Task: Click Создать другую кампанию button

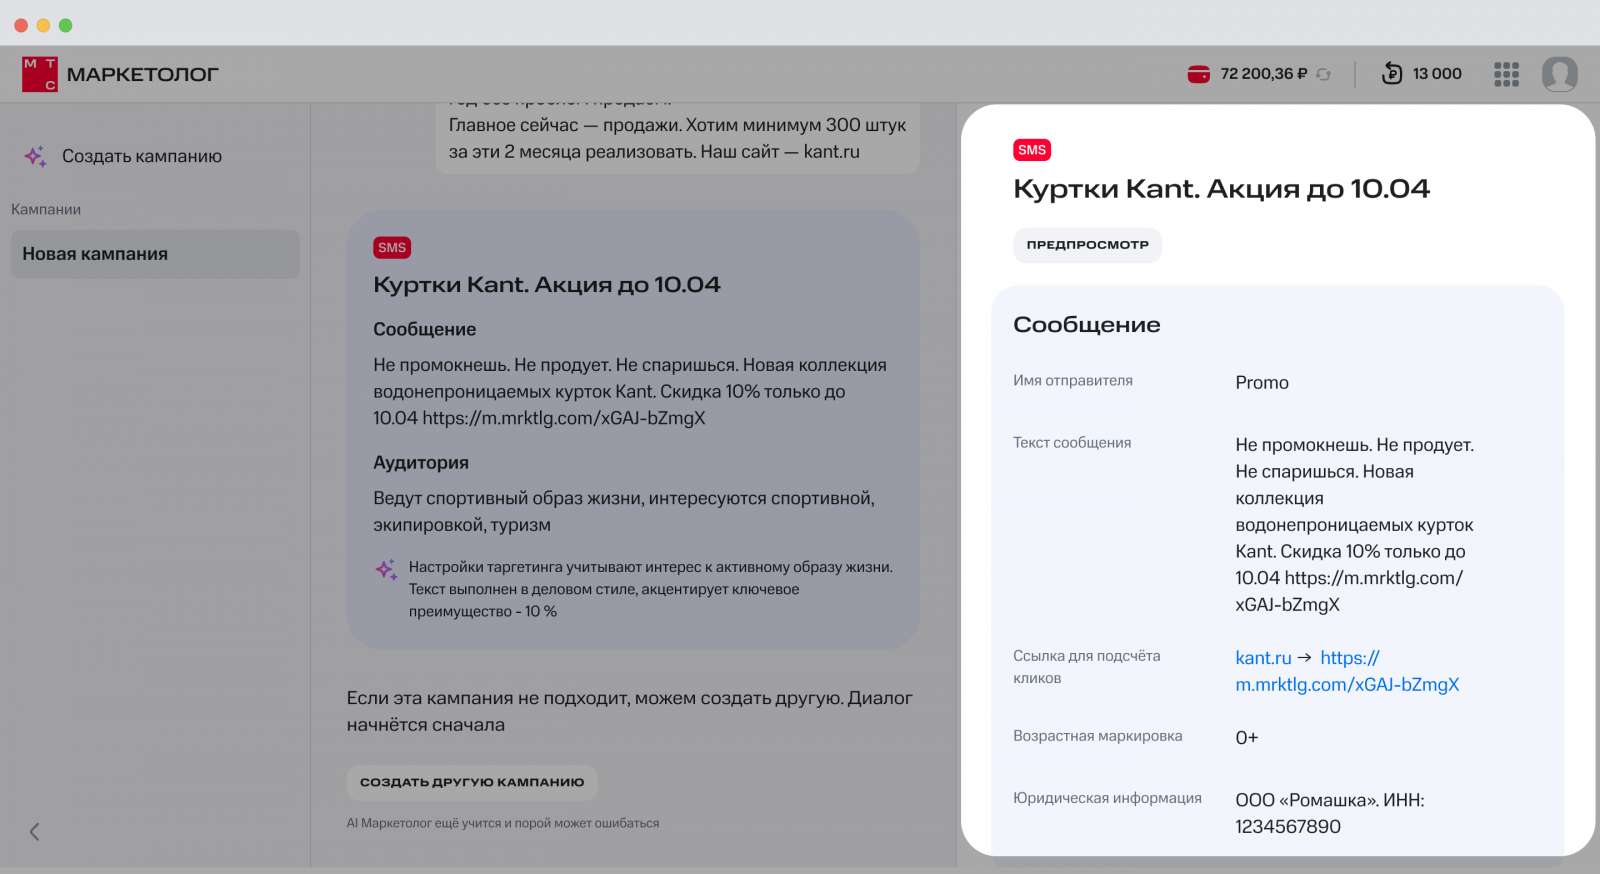Action: pyautogui.click(x=472, y=782)
